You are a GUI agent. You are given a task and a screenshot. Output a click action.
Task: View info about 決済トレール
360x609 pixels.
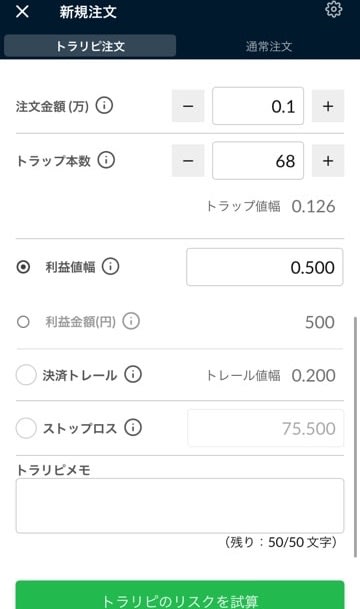click(x=133, y=374)
